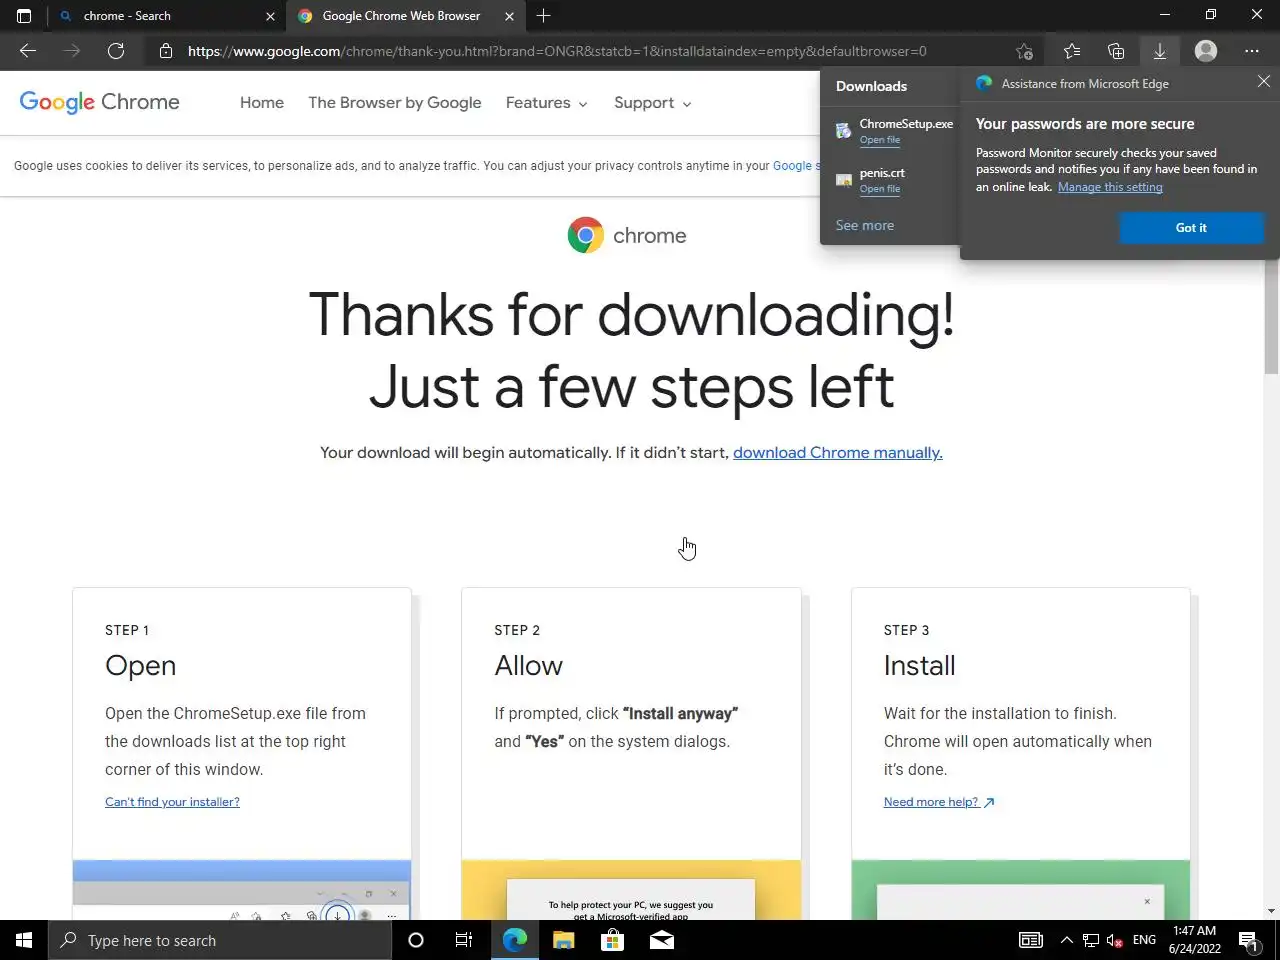The height and width of the screenshot is (960, 1280).
Task: Open the Windows Start menu
Action: coord(24,940)
